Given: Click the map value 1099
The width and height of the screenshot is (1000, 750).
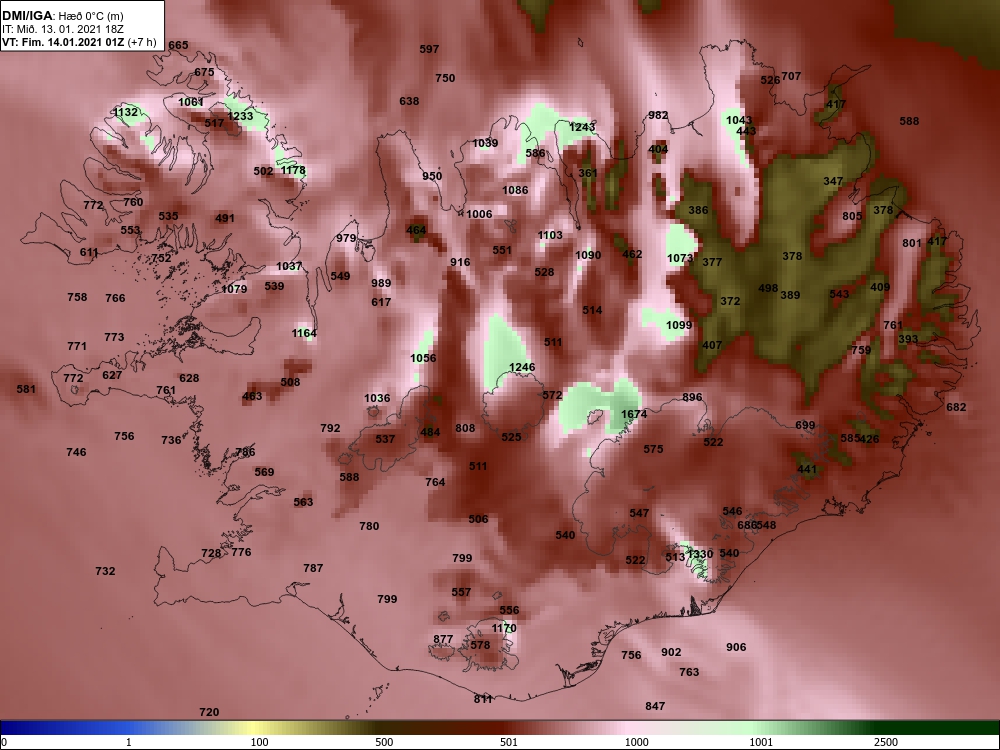Looking at the screenshot, I should [x=679, y=325].
